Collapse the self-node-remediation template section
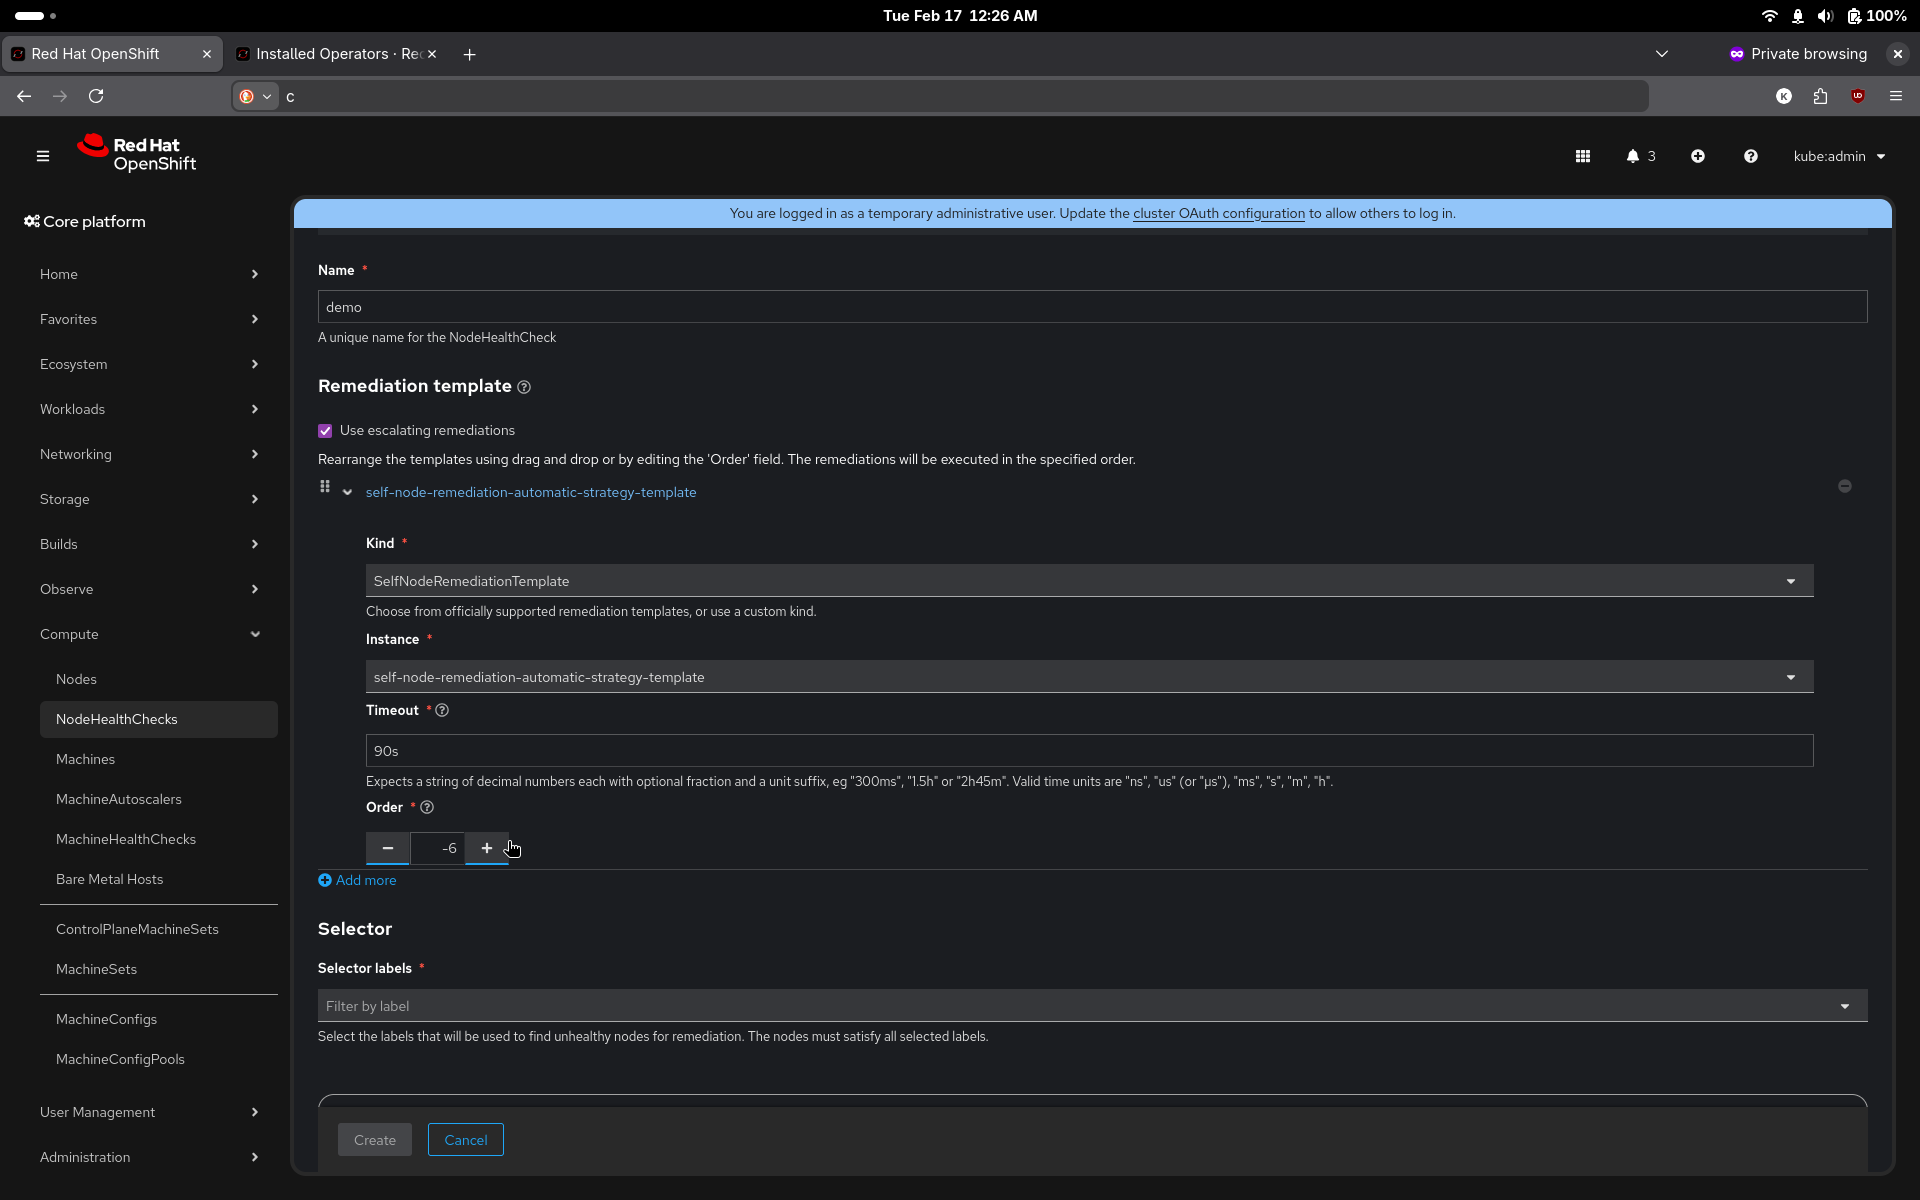This screenshot has height=1200, width=1920. click(348, 492)
